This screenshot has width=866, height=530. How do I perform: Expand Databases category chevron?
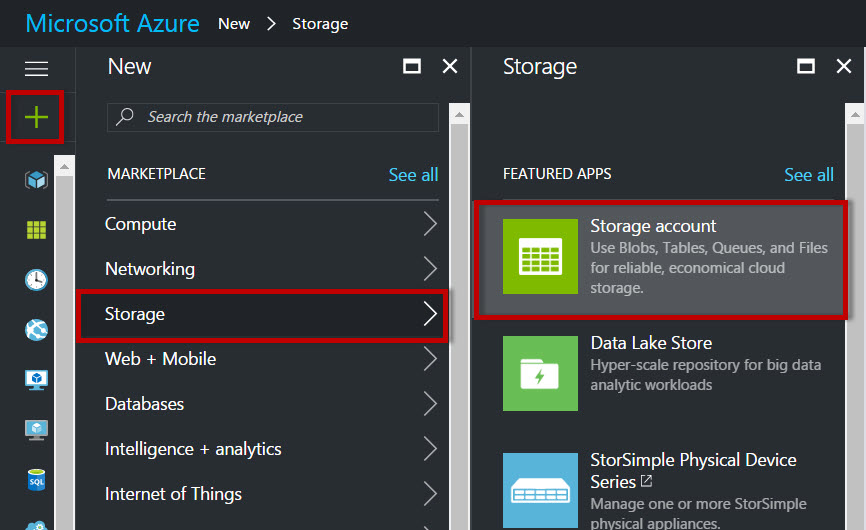pyautogui.click(x=430, y=404)
